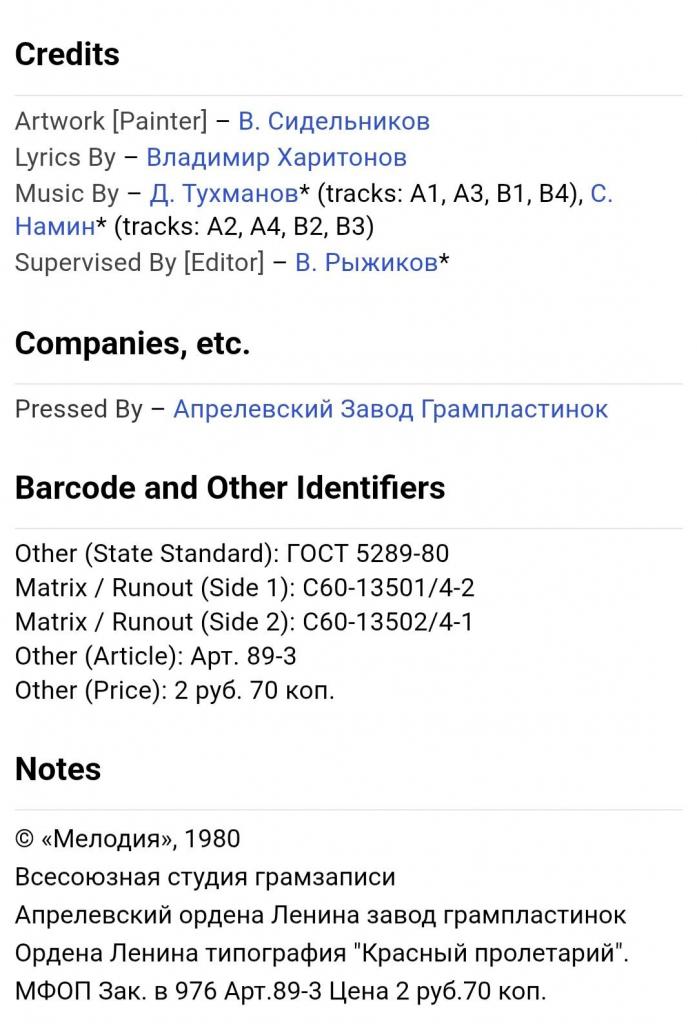Open painter В. Сидельников's artist link
Screen dimensions: 697x1024
tap(333, 122)
